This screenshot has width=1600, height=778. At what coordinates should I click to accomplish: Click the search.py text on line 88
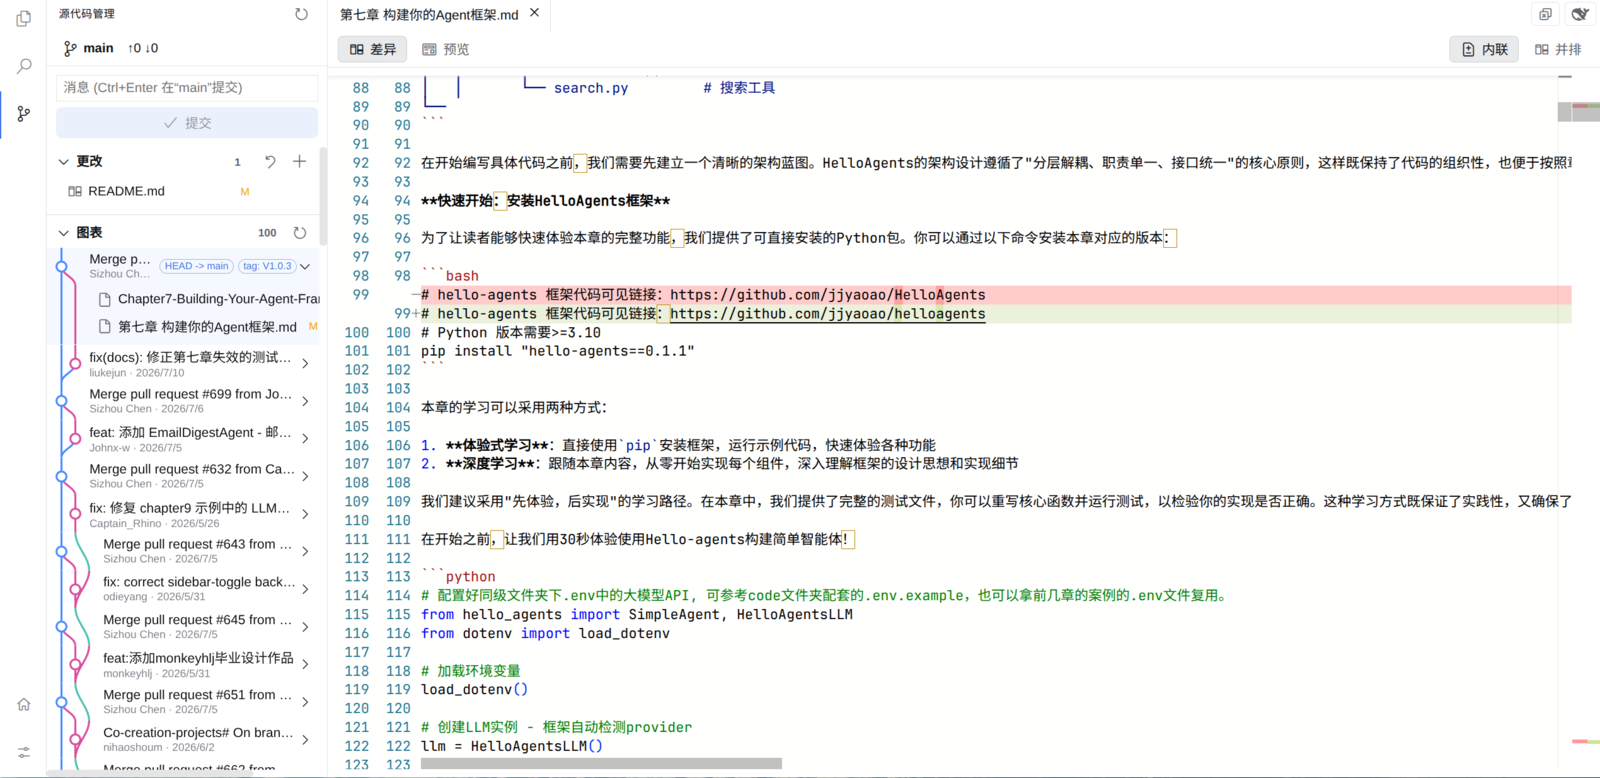pyautogui.click(x=591, y=88)
